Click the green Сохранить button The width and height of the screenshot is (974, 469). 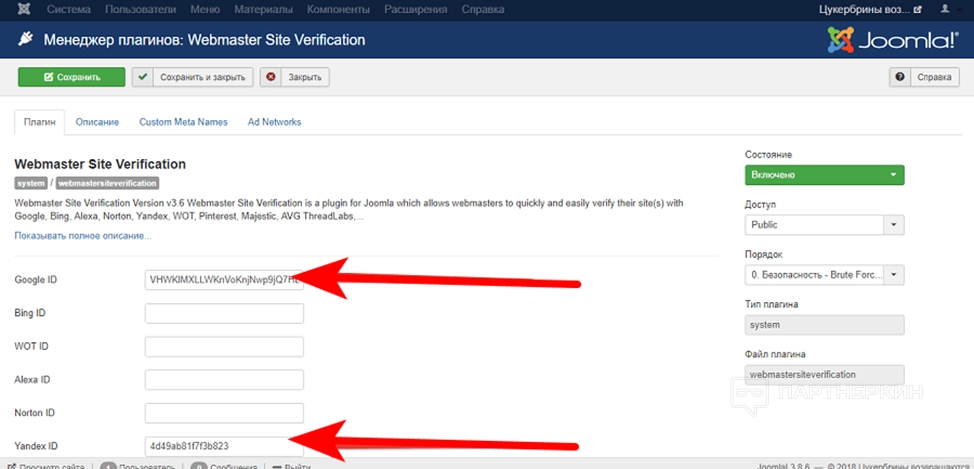coord(71,78)
